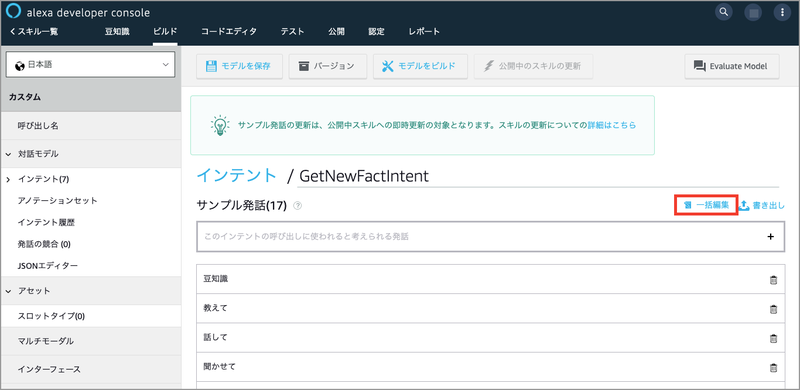The width and height of the screenshot is (800, 390).
Task: Go back to スキル一覧
Action: click(x=34, y=32)
